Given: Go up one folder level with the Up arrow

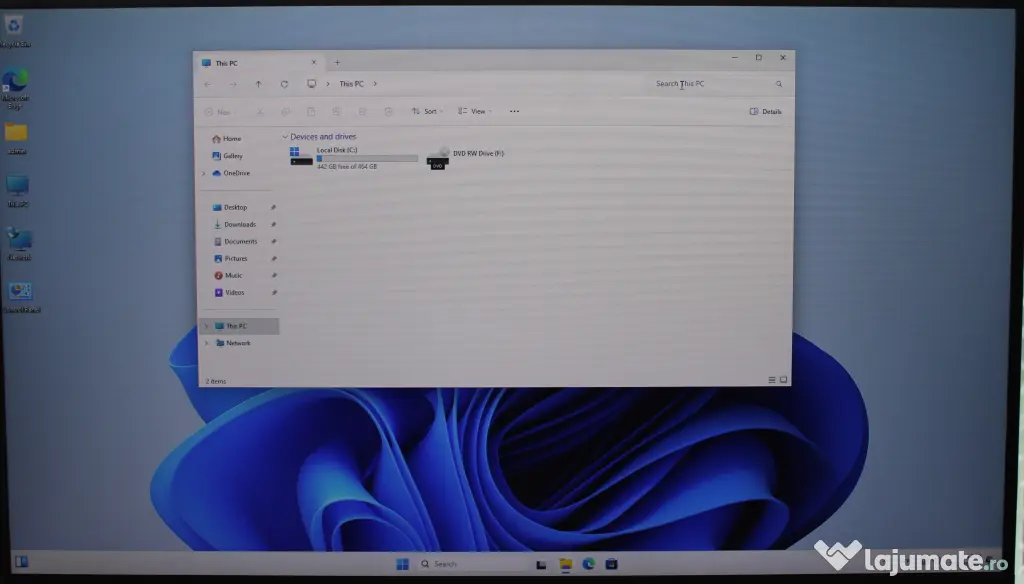Looking at the screenshot, I should click(258, 84).
